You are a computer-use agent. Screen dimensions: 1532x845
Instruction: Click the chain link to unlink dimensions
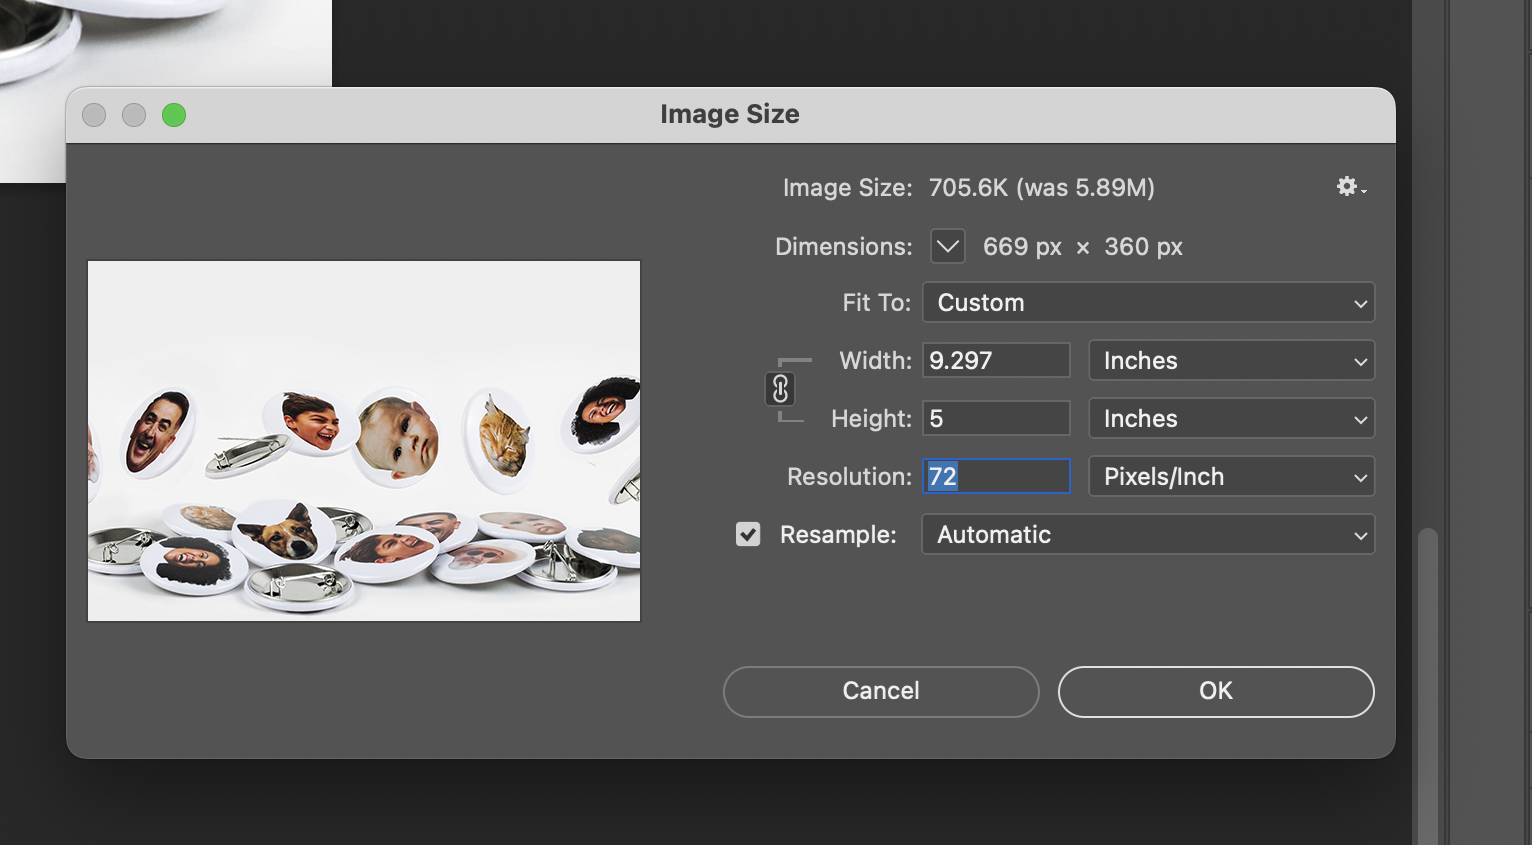point(781,390)
